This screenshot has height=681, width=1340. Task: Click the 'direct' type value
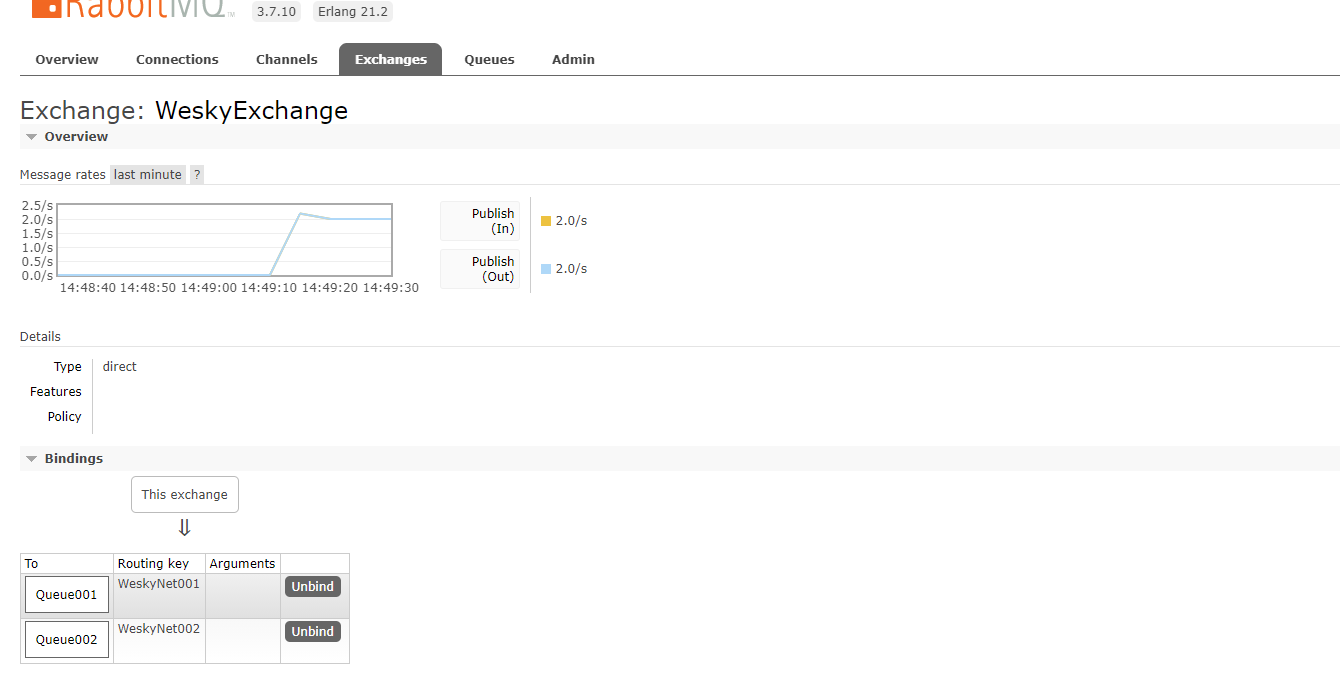coord(120,367)
